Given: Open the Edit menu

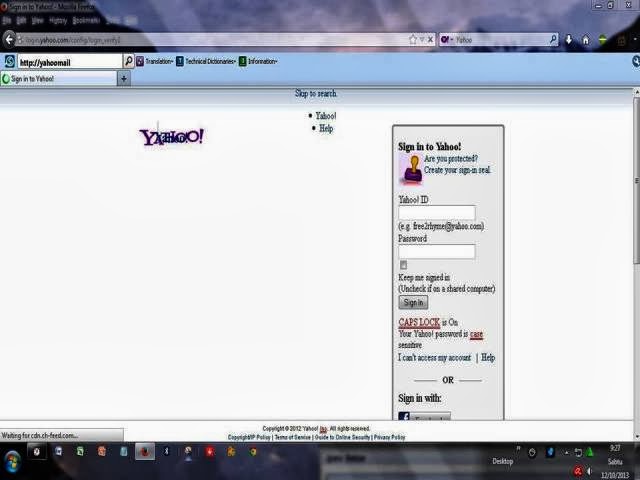Looking at the screenshot, I should [x=21, y=20].
